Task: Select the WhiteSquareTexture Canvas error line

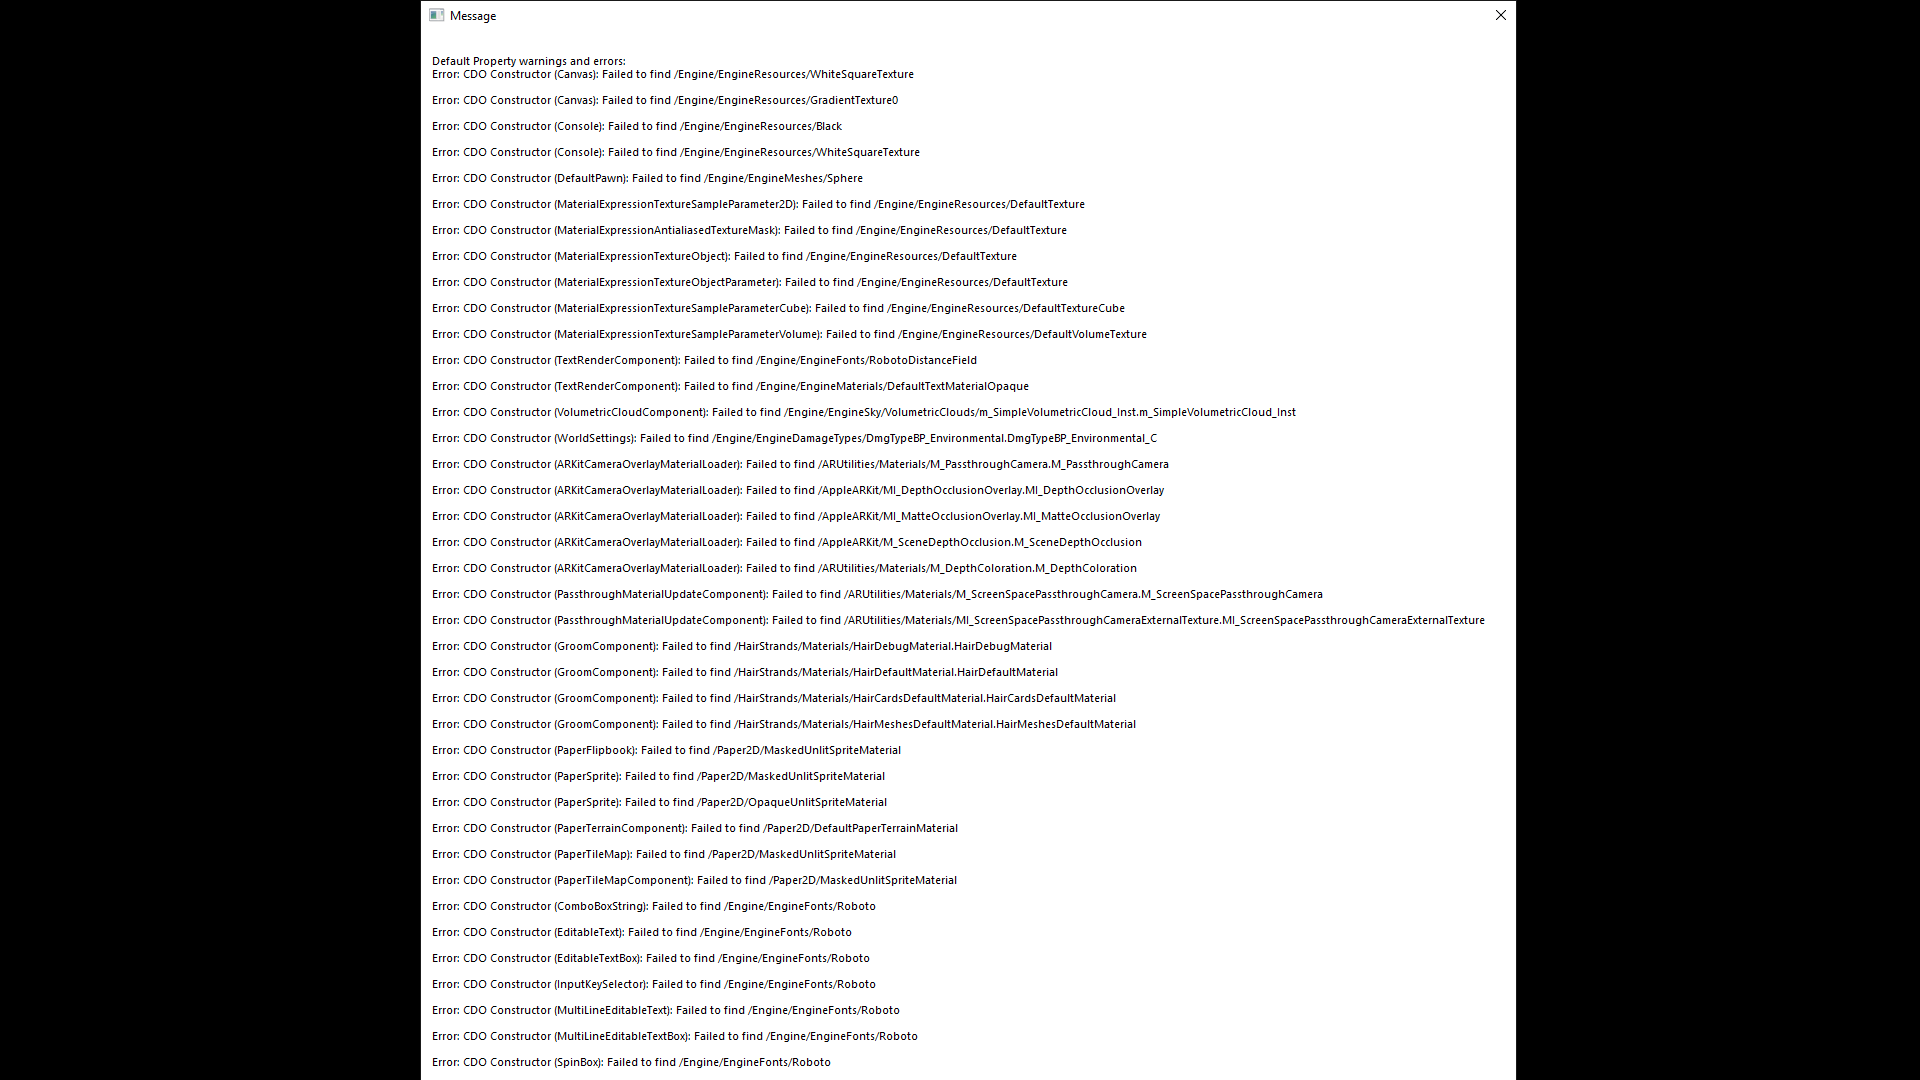Action: [673, 74]
